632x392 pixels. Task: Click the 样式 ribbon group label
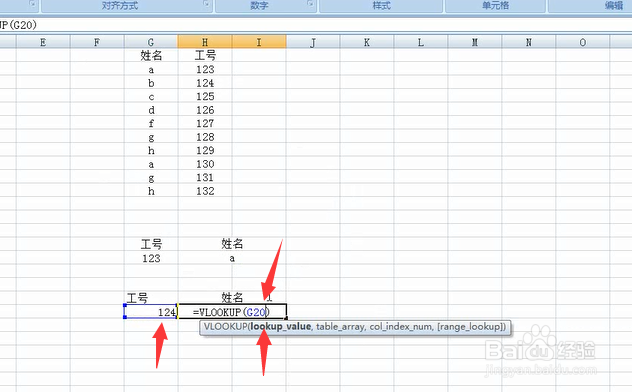coord(381,6)
